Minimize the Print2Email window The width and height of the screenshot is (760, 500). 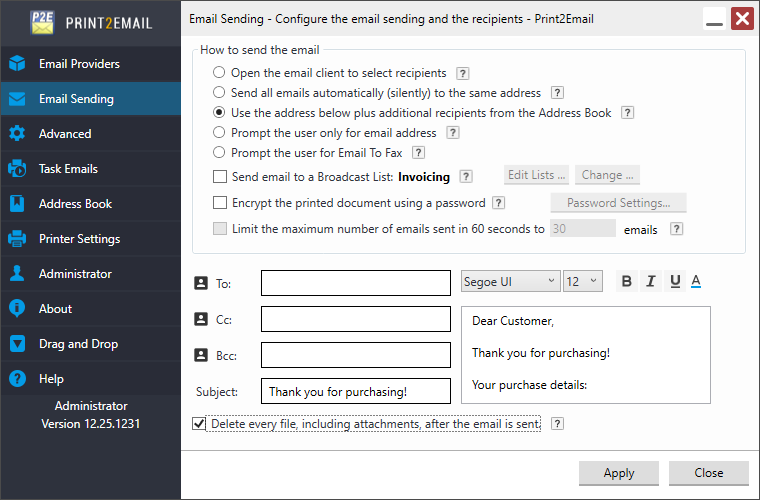coord(714,19)
